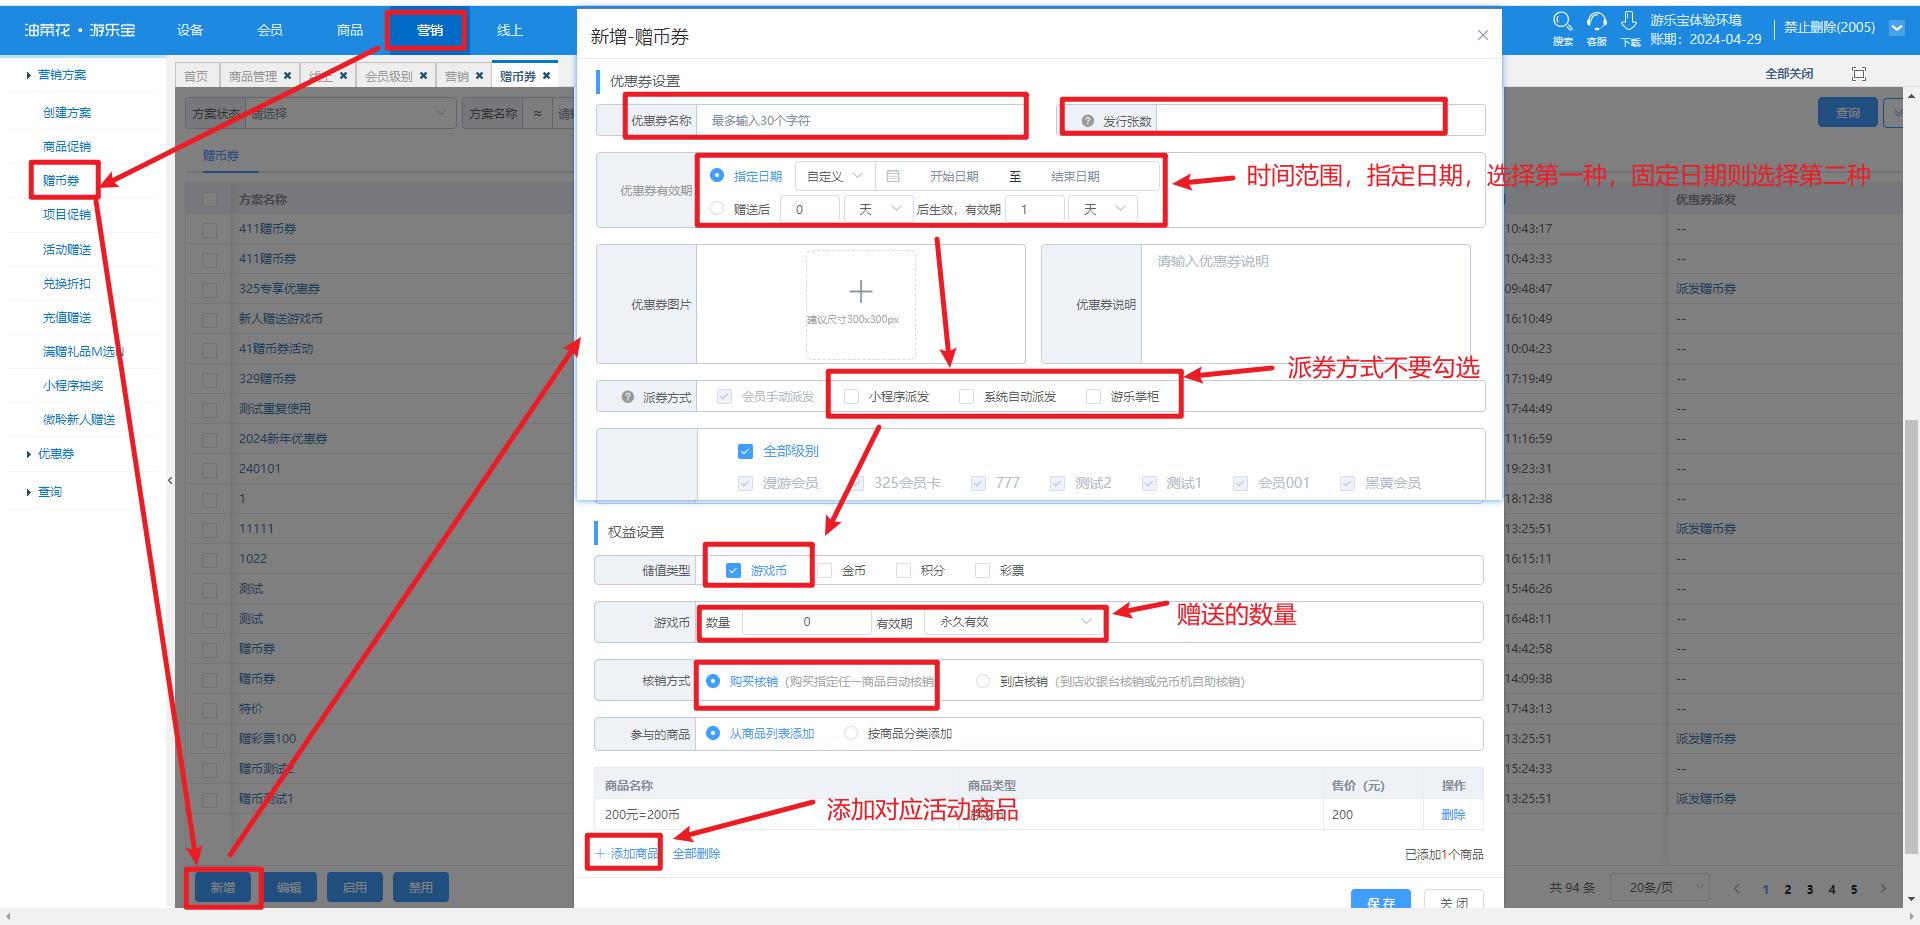Switch to the 首页 tab

coord(196,76)
